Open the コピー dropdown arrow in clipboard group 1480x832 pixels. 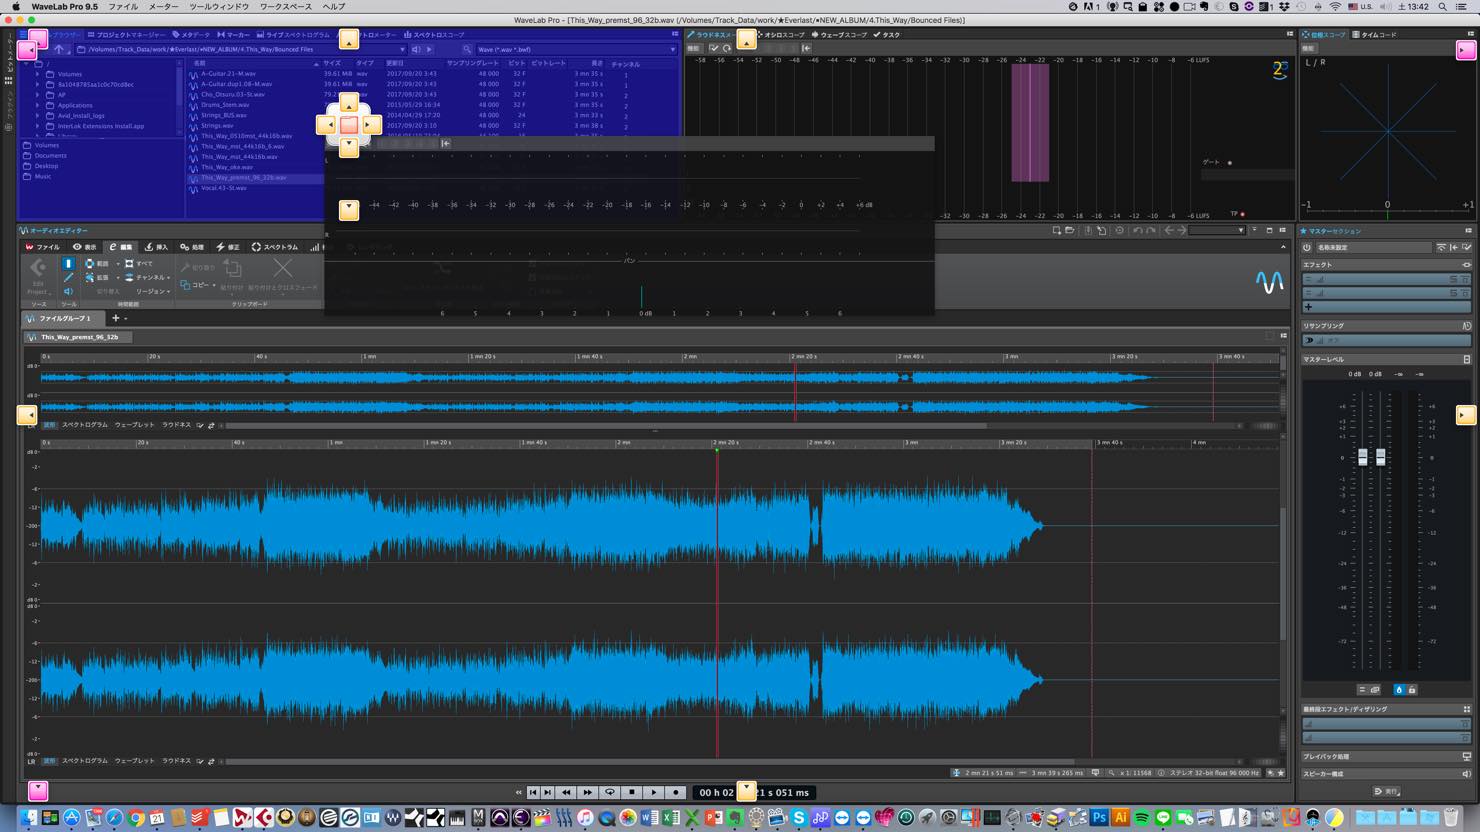point(214,285)
